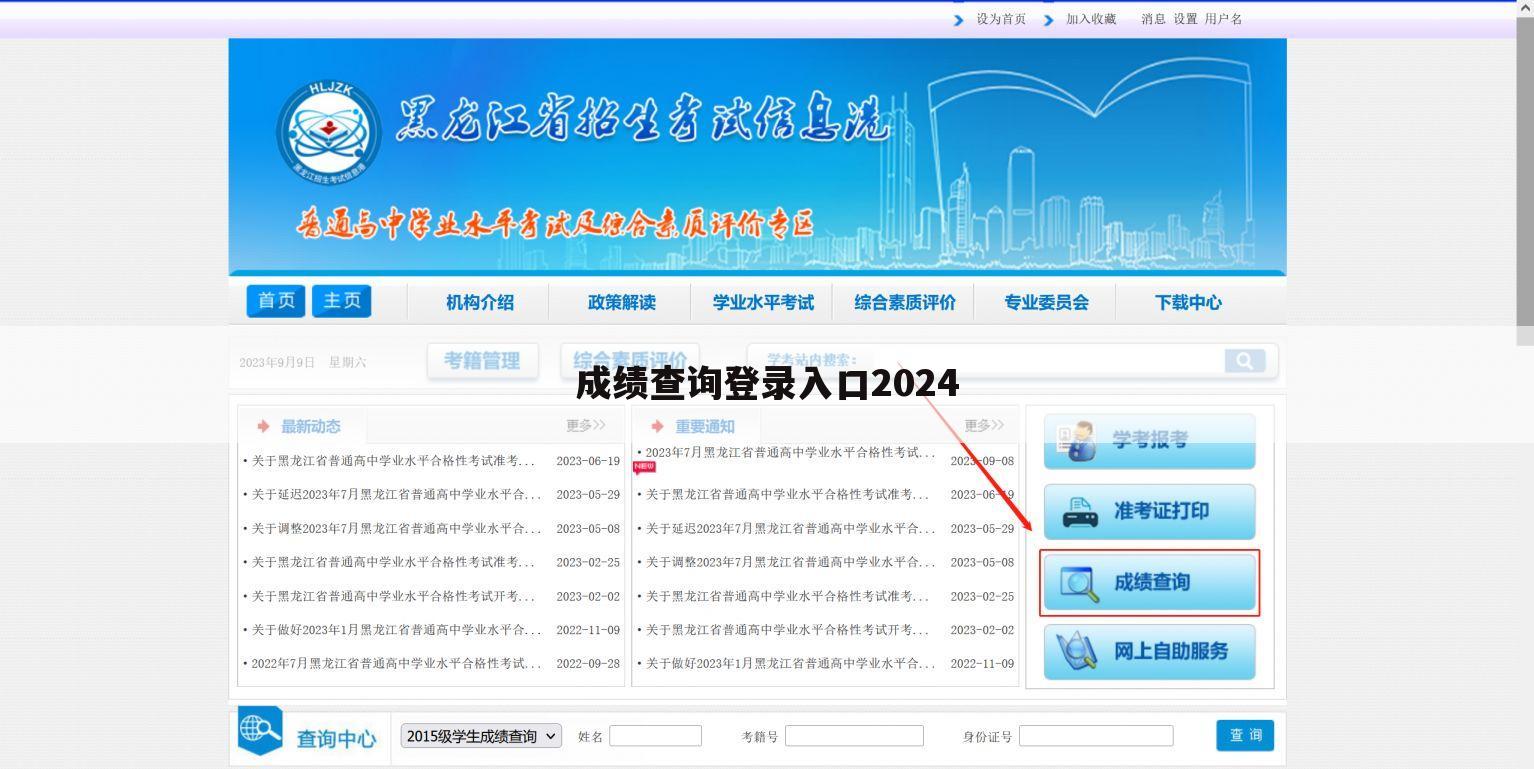The image size is (1534, 769).
Task: Focus the 考籍号 input field
Action: (x=854, y=736)
